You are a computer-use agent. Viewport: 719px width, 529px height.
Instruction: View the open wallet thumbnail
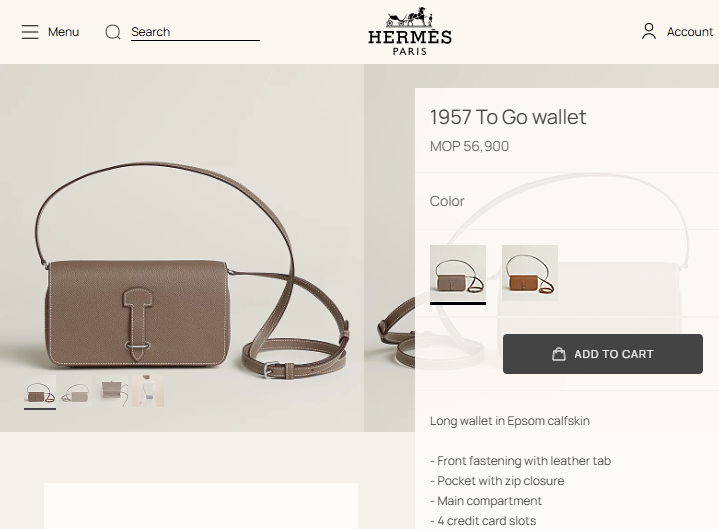coord(112,391)
